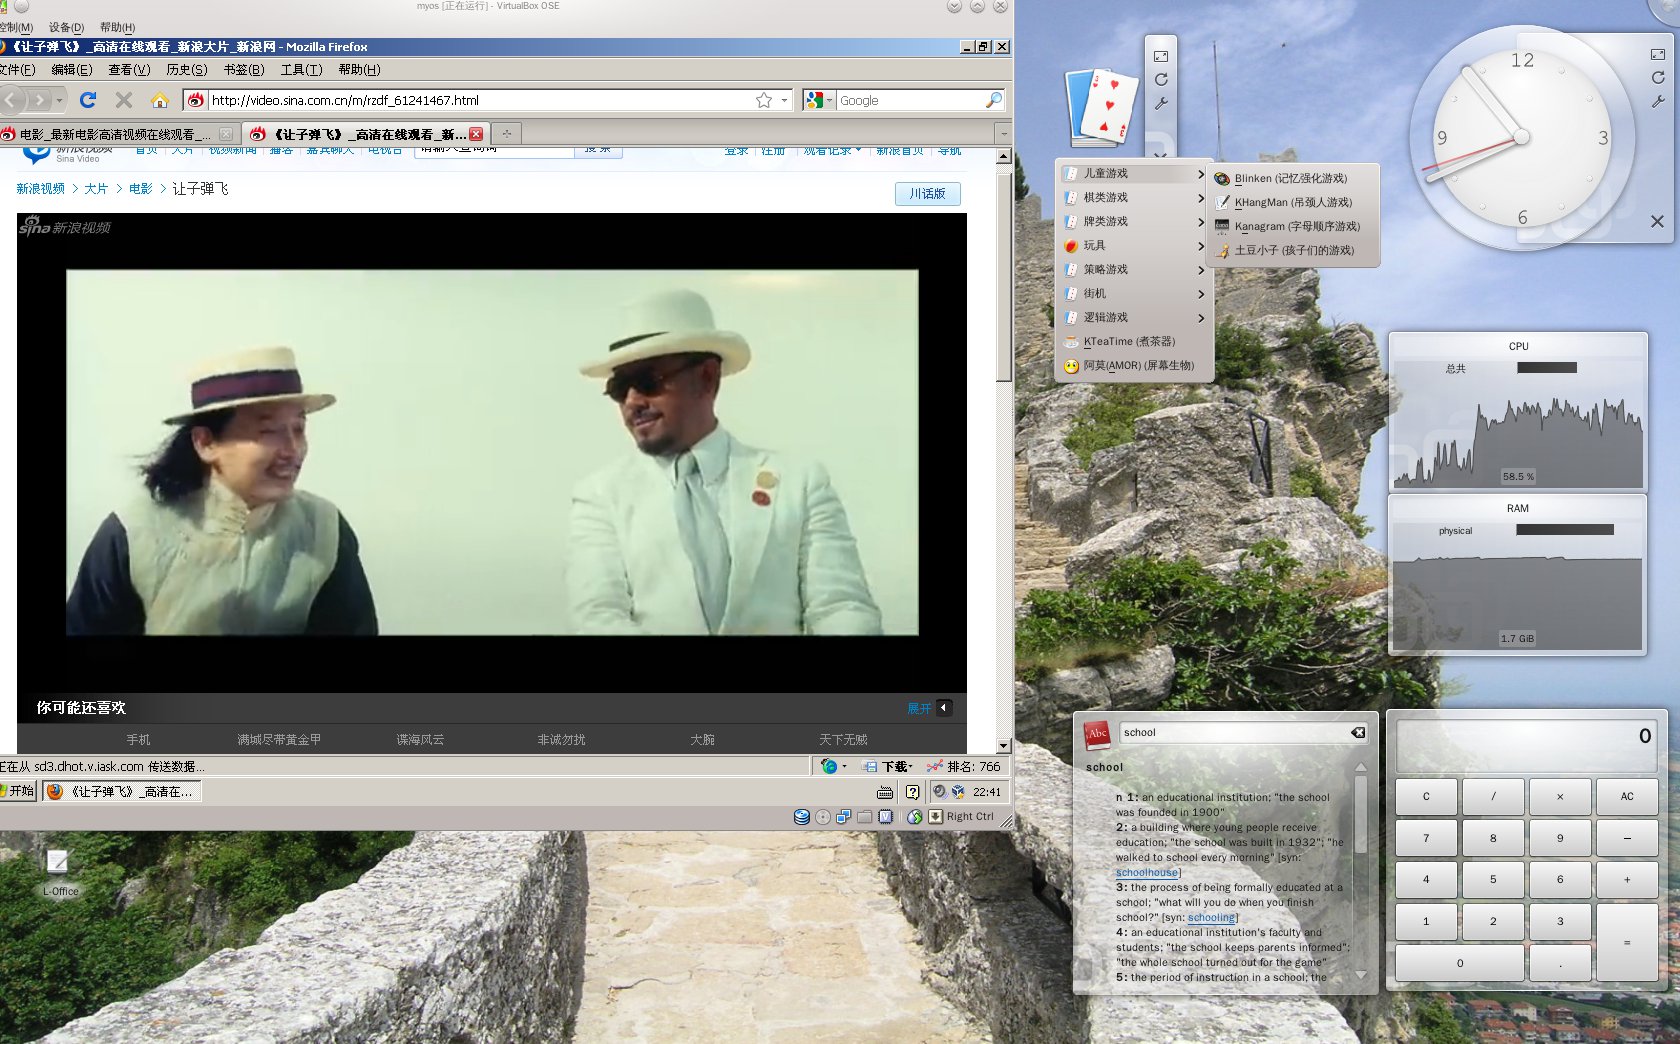This screenshot has height=1044, width=1680.
Task: Click the search magnifier in the Google box
Action: coord(993,100)
